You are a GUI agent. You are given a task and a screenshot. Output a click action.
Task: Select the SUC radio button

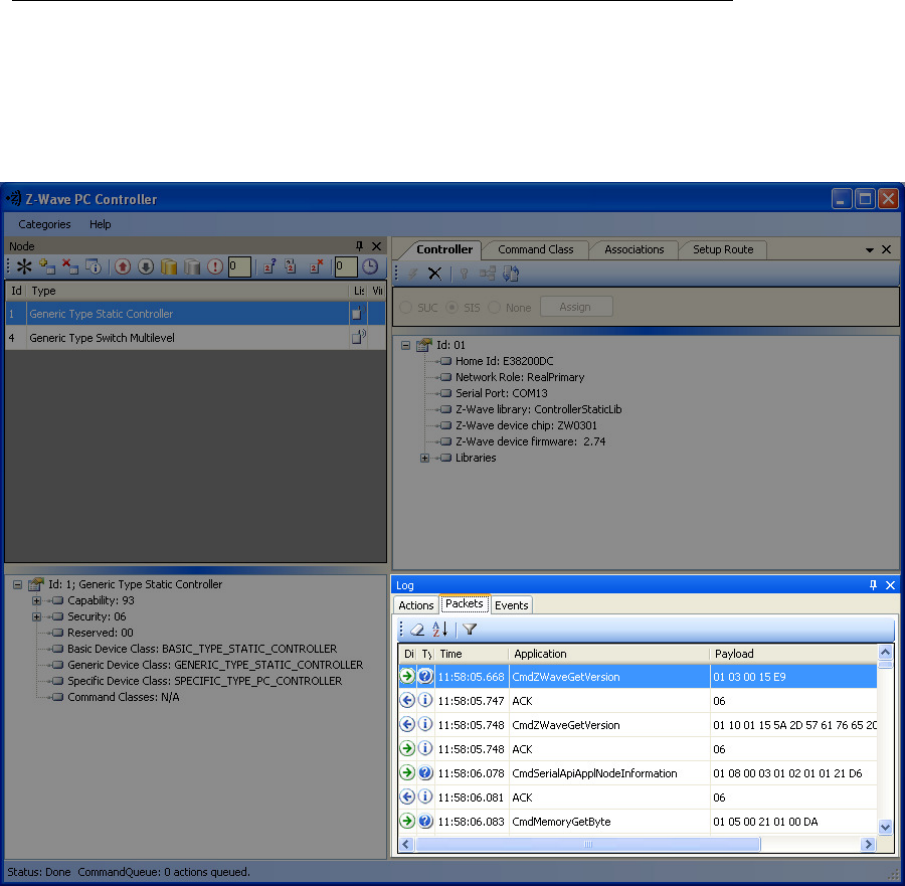click(x=406, y=308)
